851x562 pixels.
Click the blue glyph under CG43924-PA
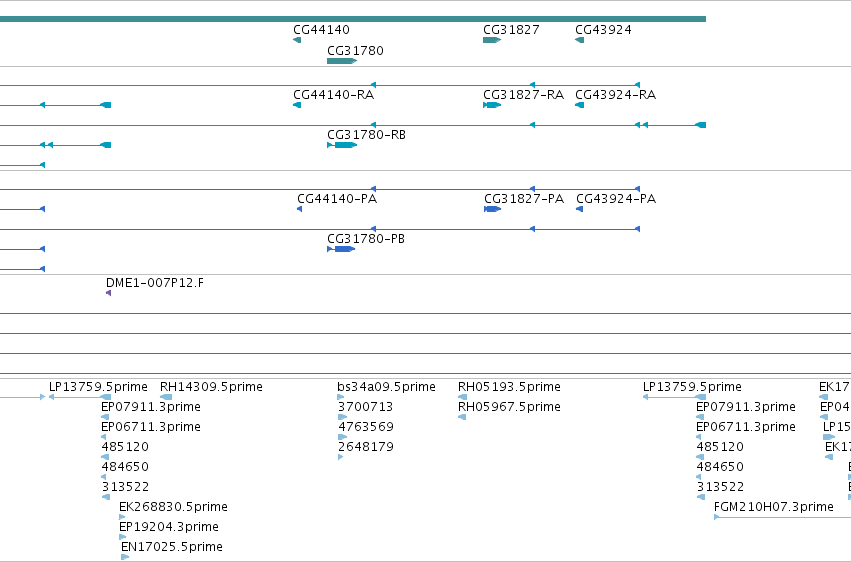(580, 209)
